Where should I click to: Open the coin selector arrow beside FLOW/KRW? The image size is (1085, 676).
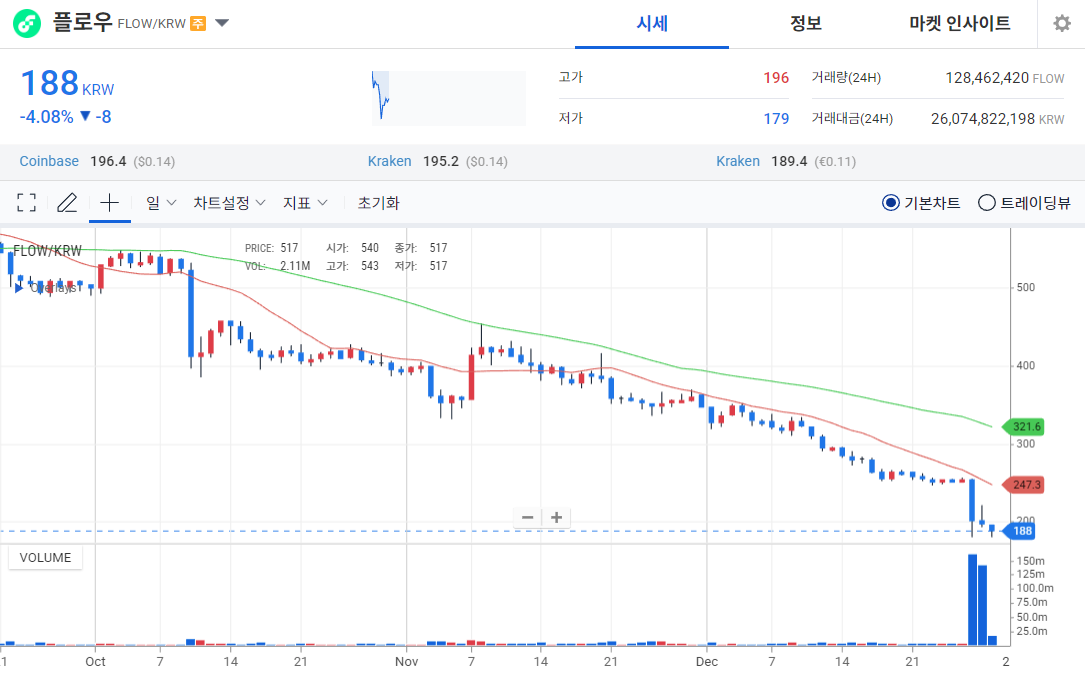[x=221, y=22]
